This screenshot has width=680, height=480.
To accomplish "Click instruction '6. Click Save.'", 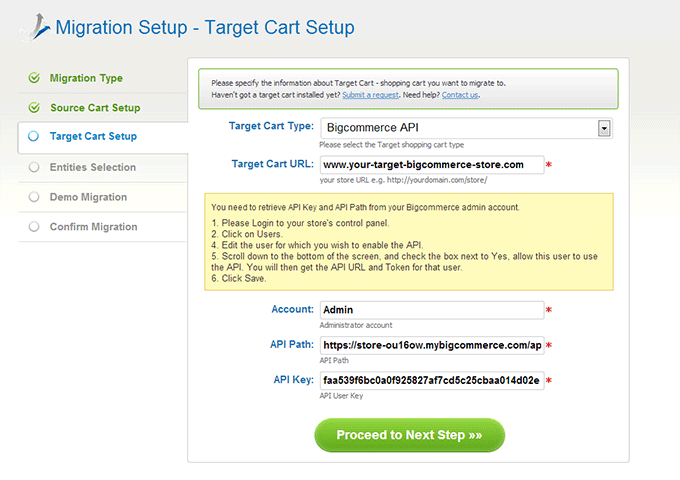I will tap(239, 278).
